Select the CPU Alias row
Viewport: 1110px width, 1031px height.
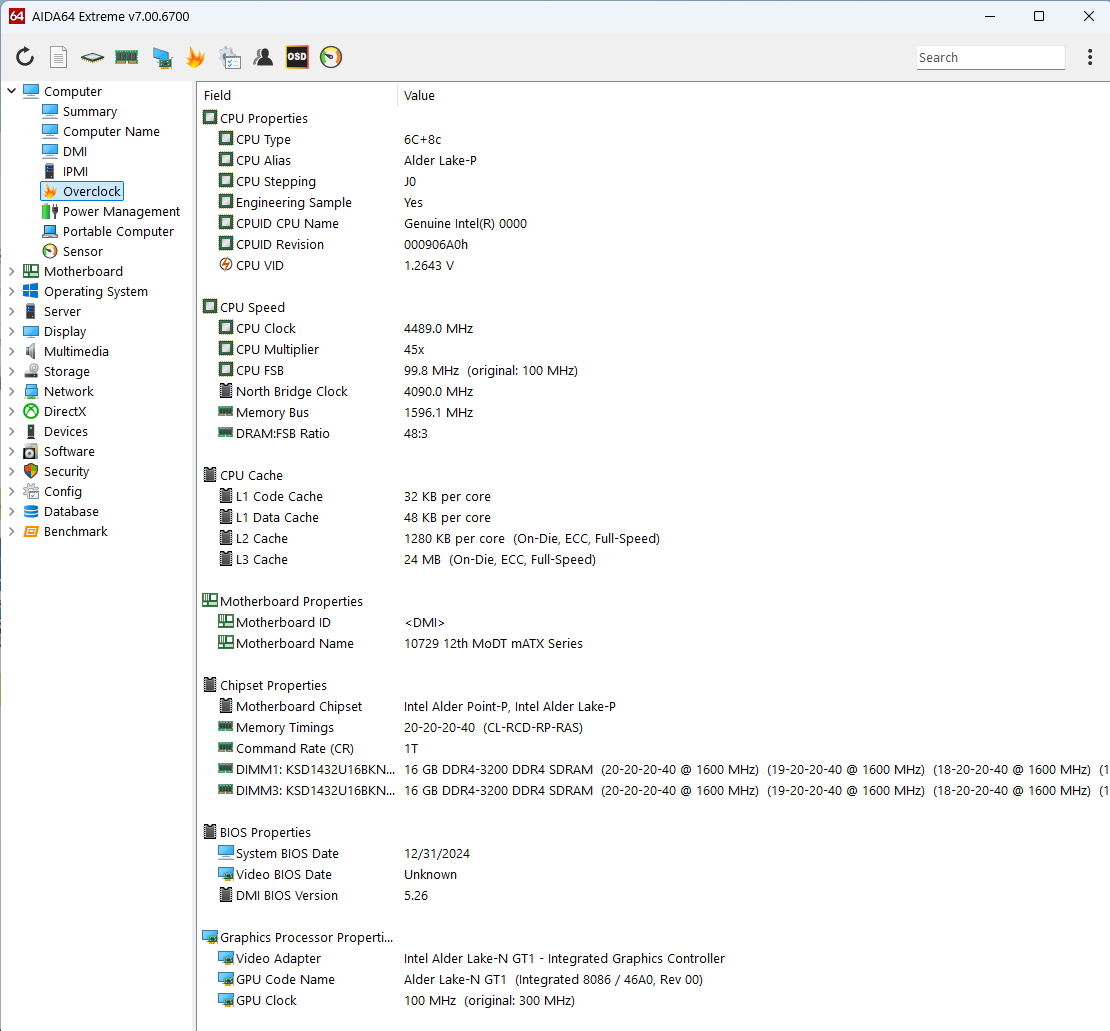click(x=653, y=160)
